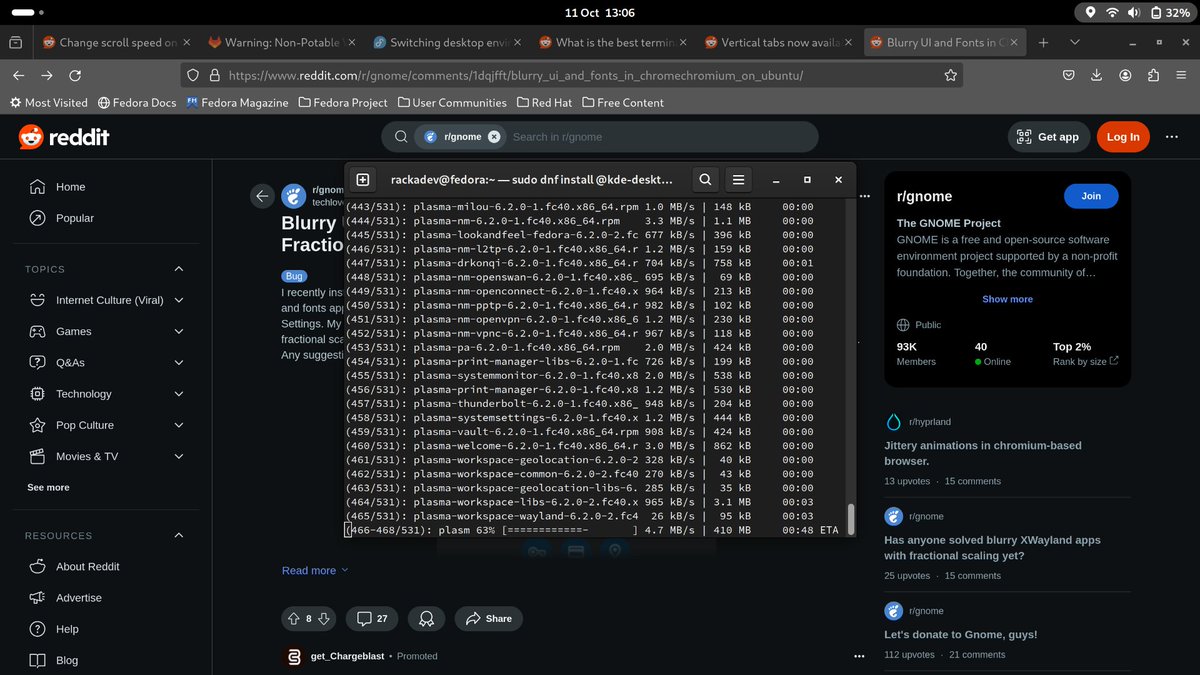Go back using the Firefox back arrow

click(x=19, y=75)
